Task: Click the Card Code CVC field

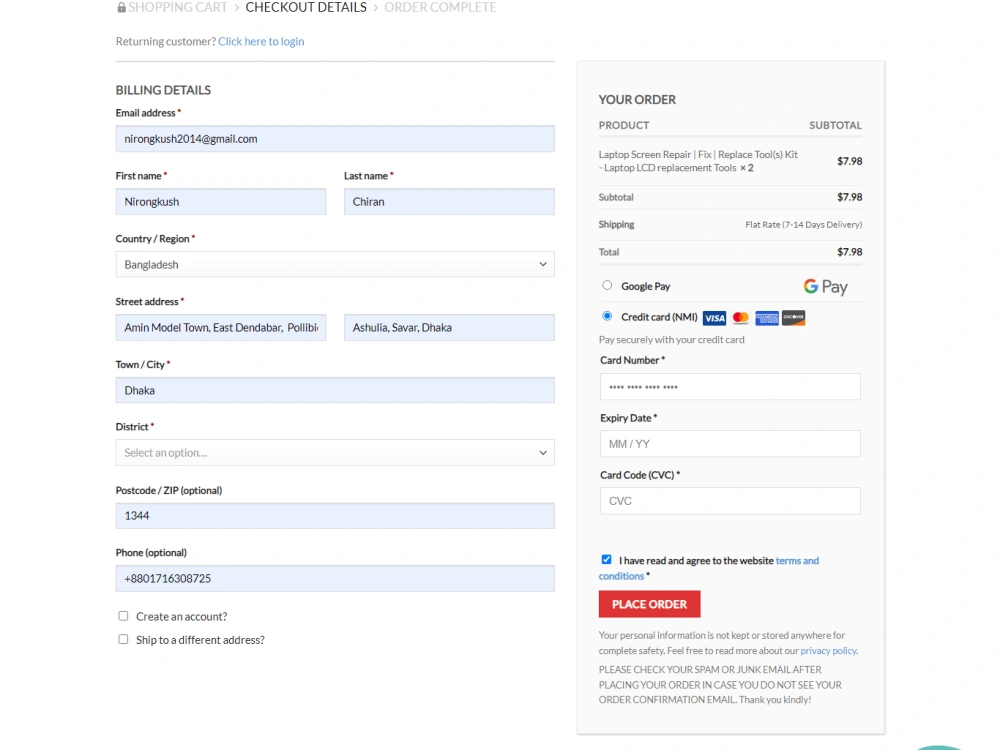Action: pos(730,501)
